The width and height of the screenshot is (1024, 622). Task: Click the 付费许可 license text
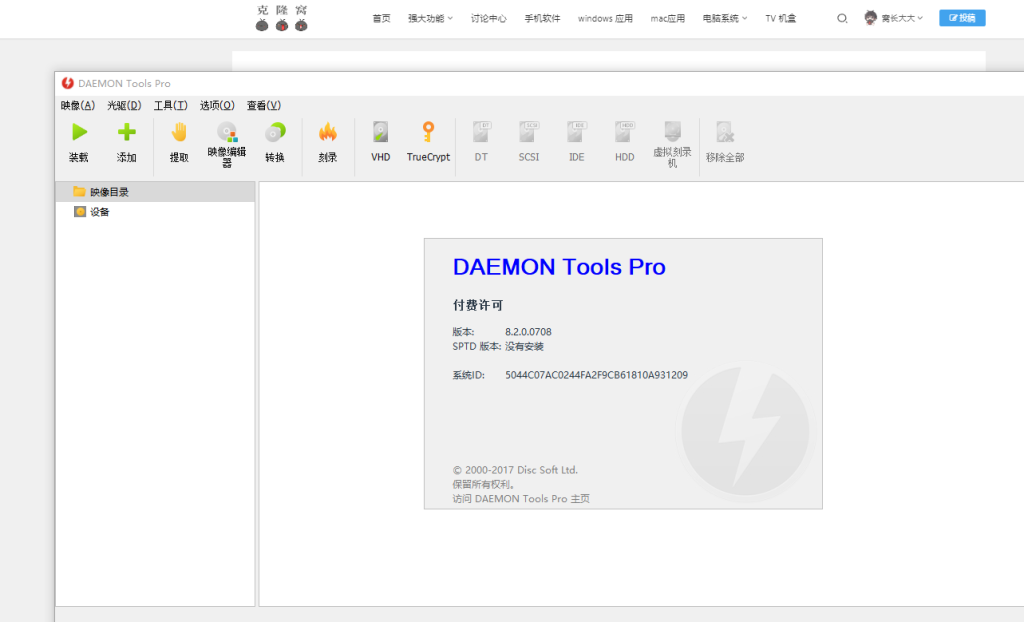pyautogui.click(x=478, y=305)
